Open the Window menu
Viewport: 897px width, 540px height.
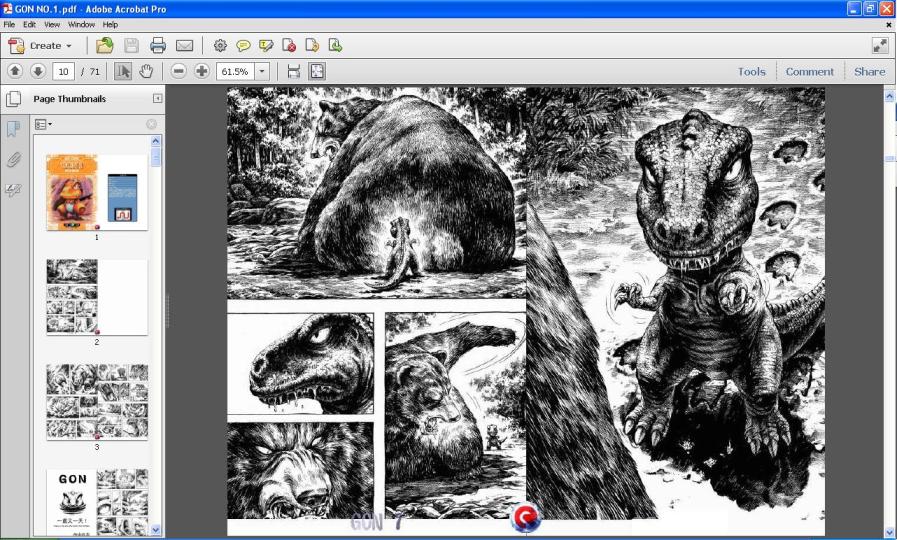point(81,25)
